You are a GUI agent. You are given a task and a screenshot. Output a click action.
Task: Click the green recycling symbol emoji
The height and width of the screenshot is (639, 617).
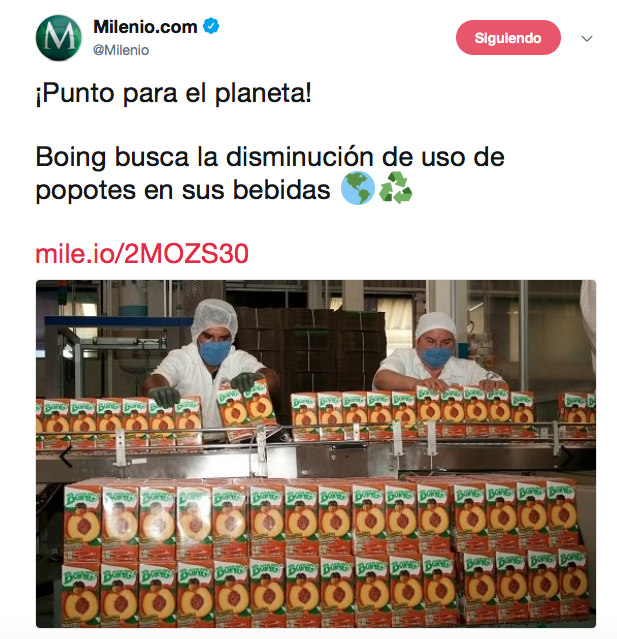coord(395,188)
